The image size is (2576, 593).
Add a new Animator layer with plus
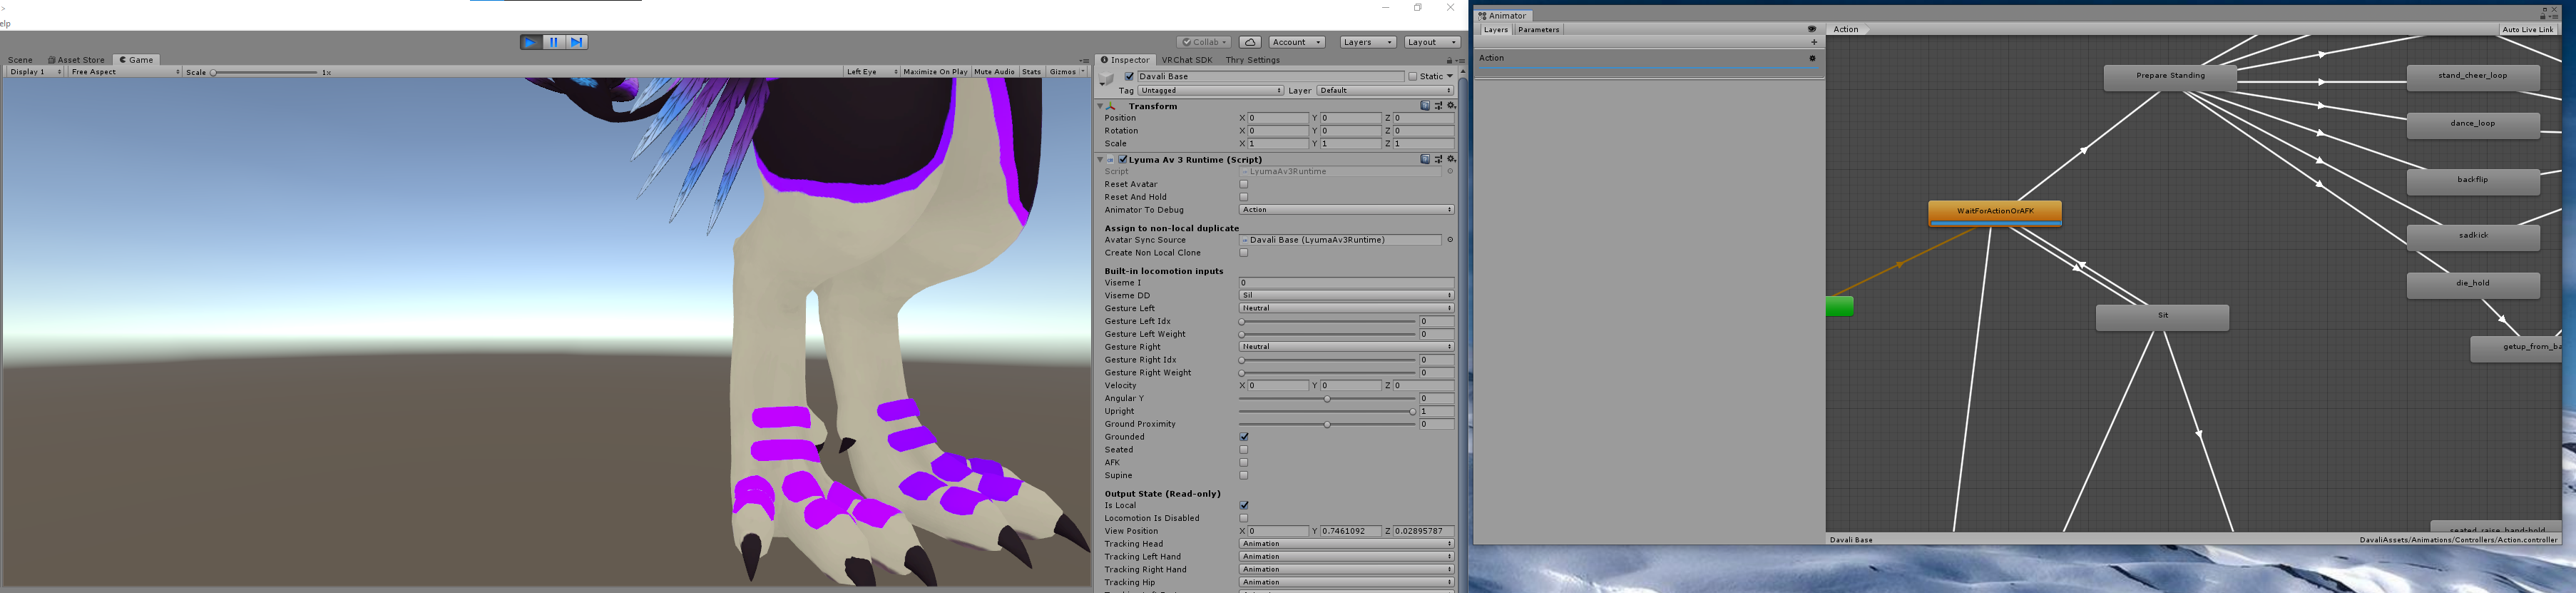(x=1814, y=42)
